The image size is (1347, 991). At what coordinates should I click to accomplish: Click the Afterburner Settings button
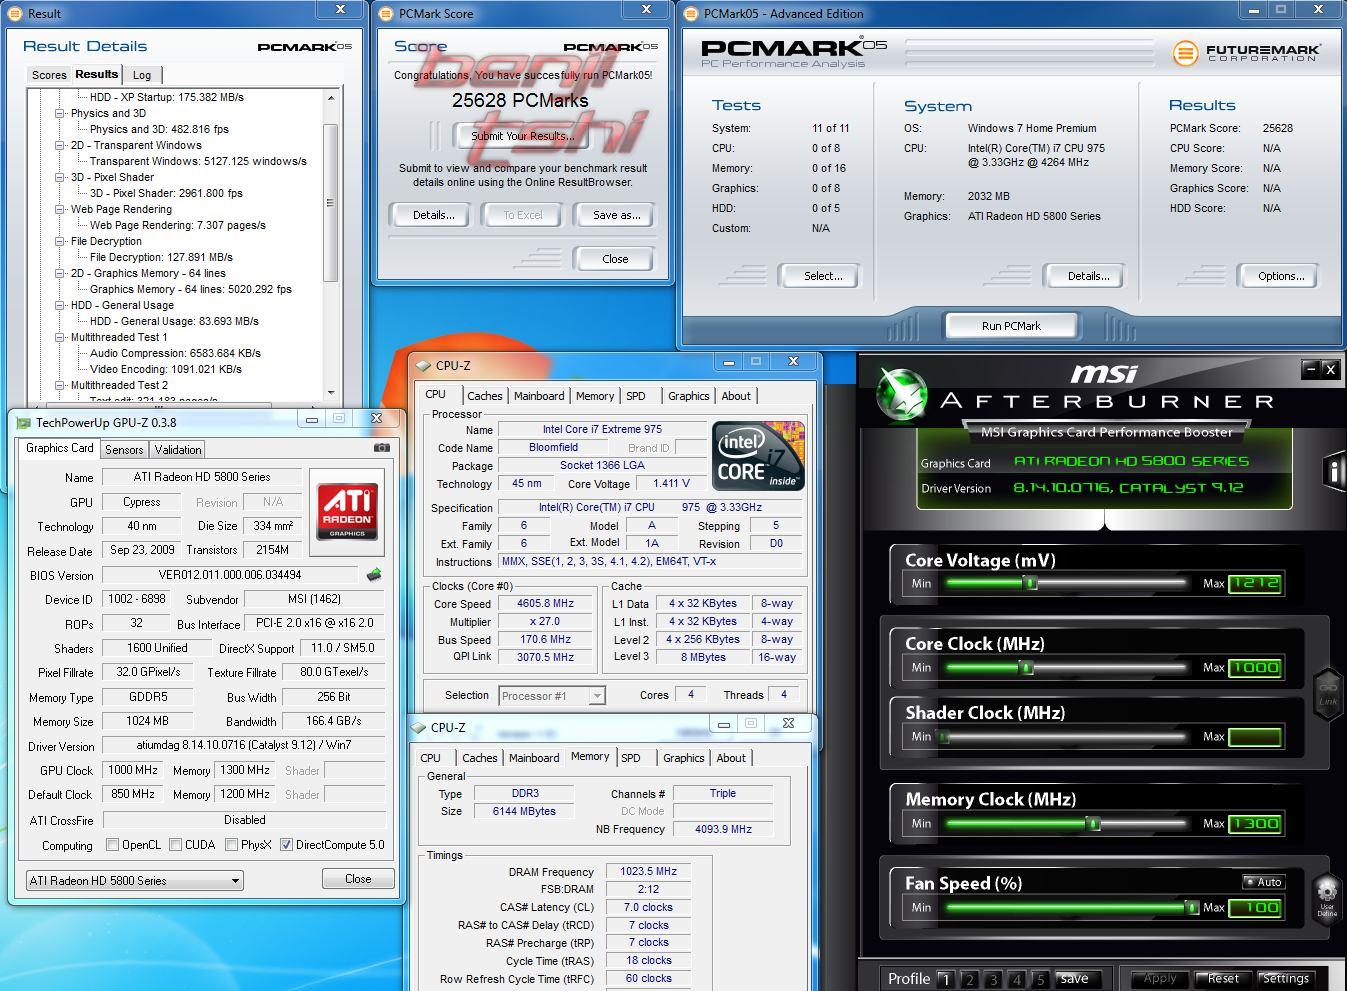tap(1285, 979)
